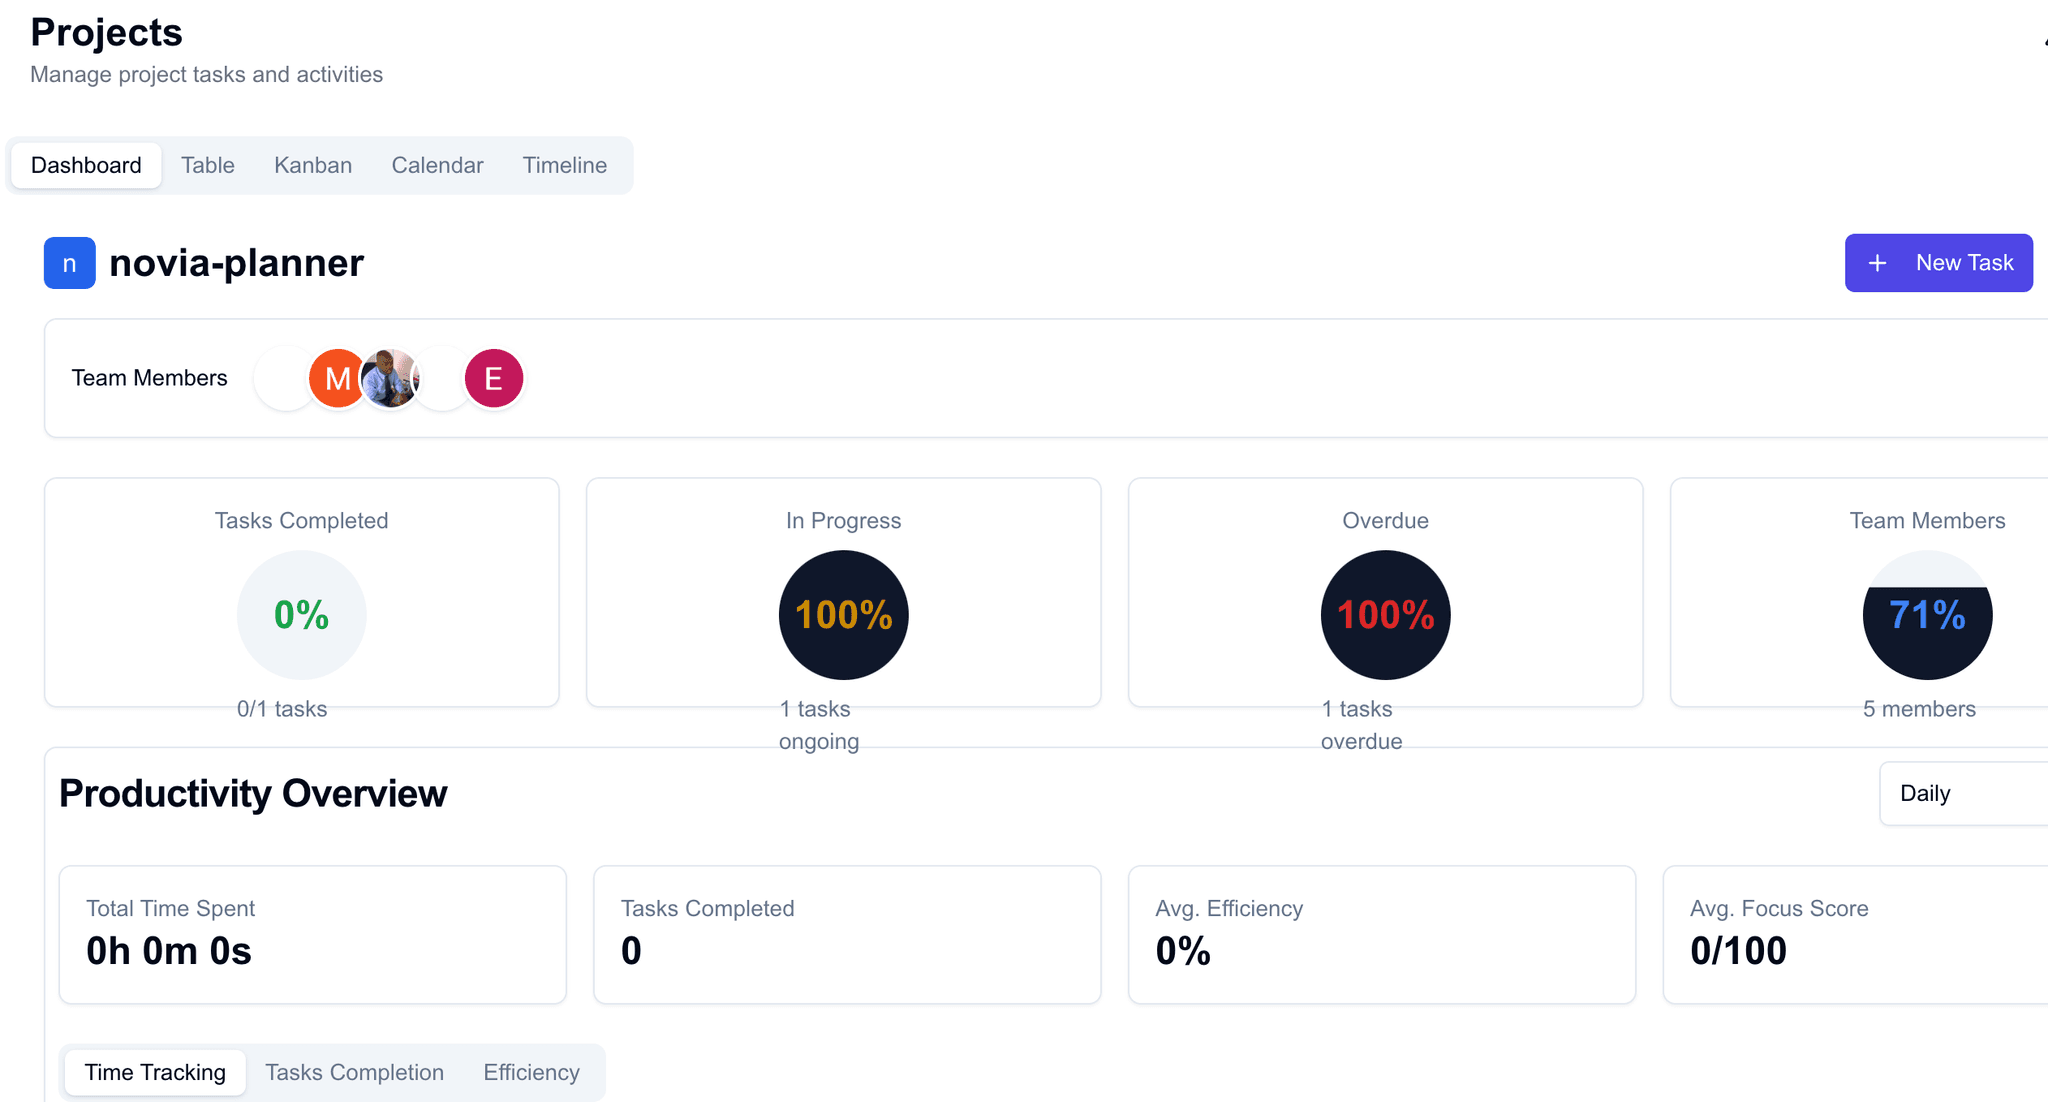Image resolution: width=2048 pixels, height=1102 pixels.
Task: Click the 71% Team Members circle
Action: pos(1927,615)
